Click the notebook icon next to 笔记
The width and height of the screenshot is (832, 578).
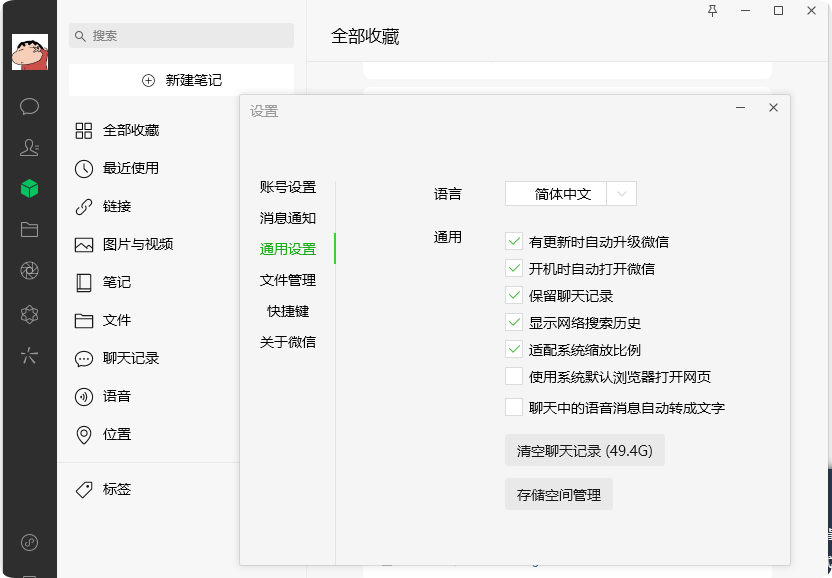(84, 282)
